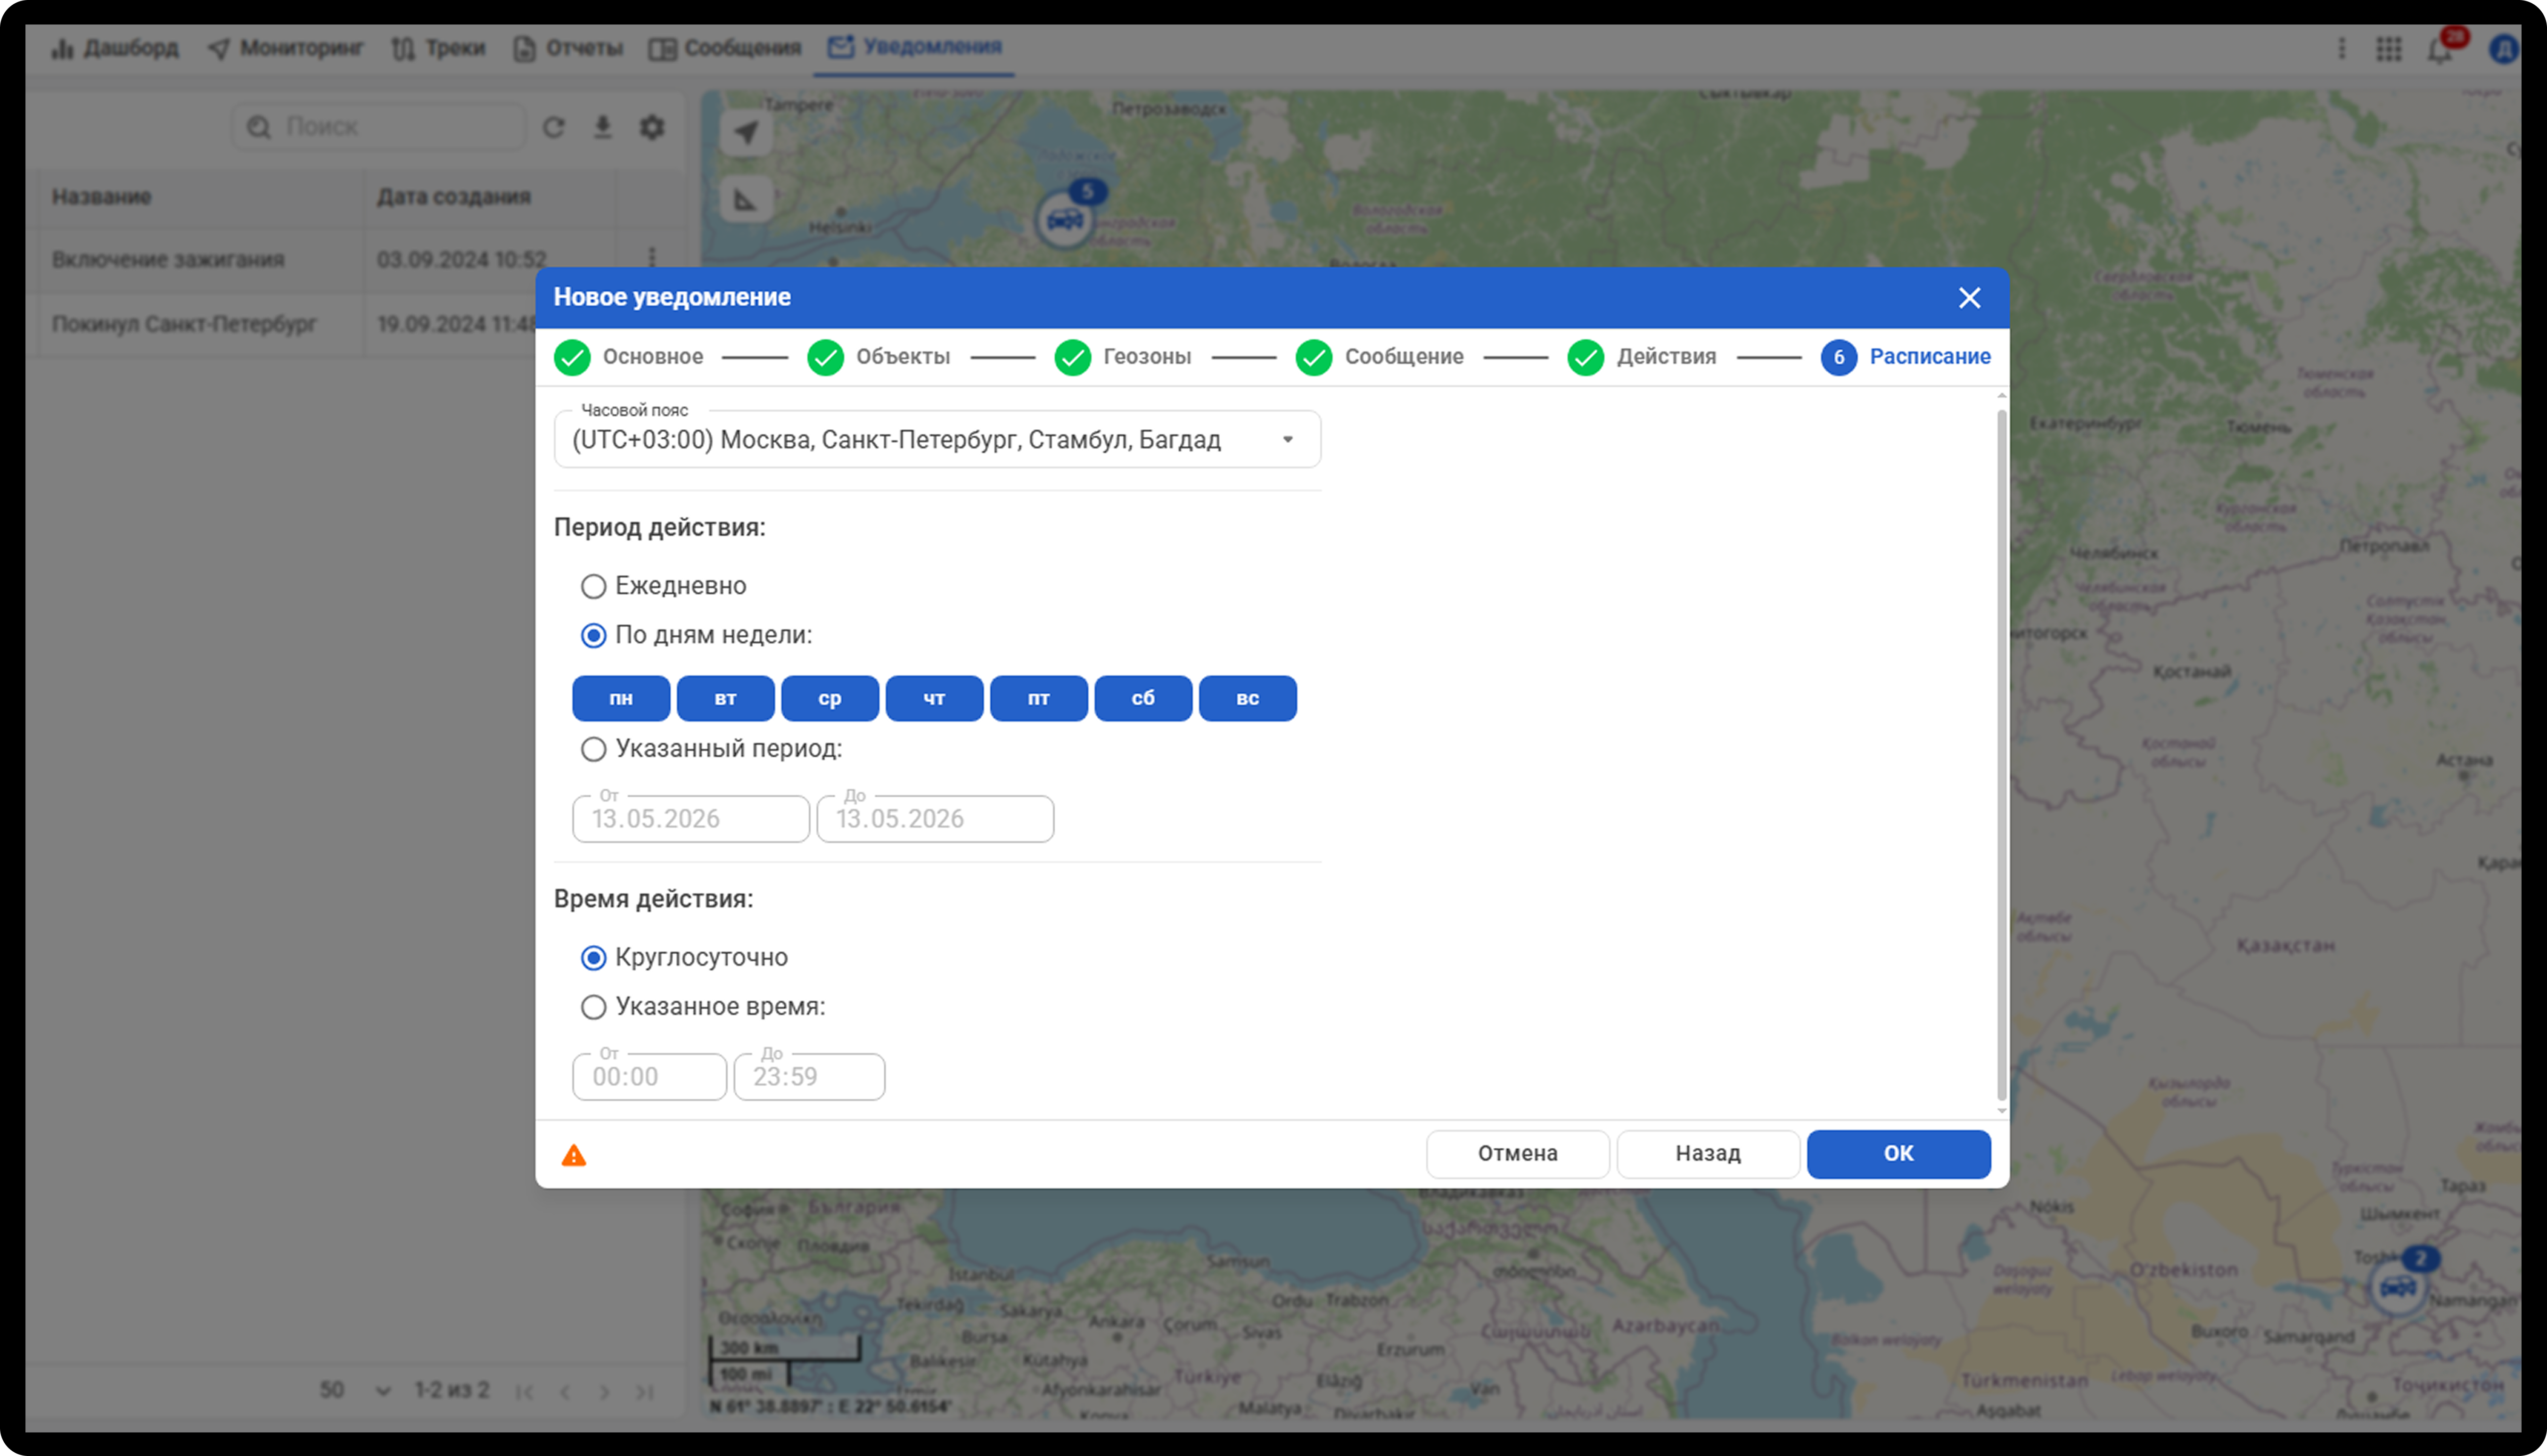Toggle the ср weekday button
Screen dimensions: 2547x1456
(830, 698)
